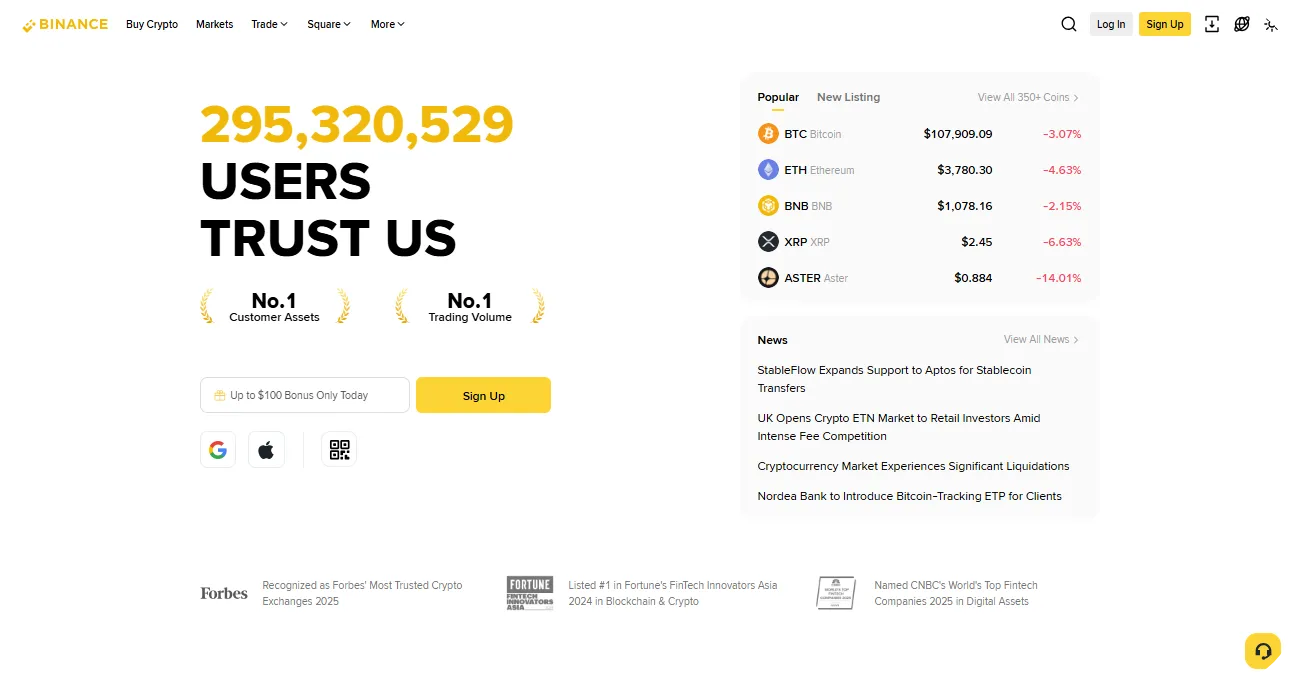Click the Bitcoin coin icon
Screen dimensions: 1299x687
(x=768, y=133)
